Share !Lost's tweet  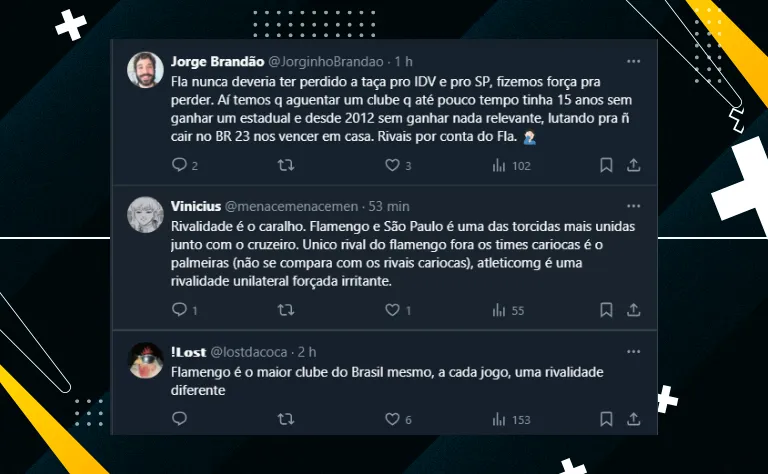(x=633, y=419)
